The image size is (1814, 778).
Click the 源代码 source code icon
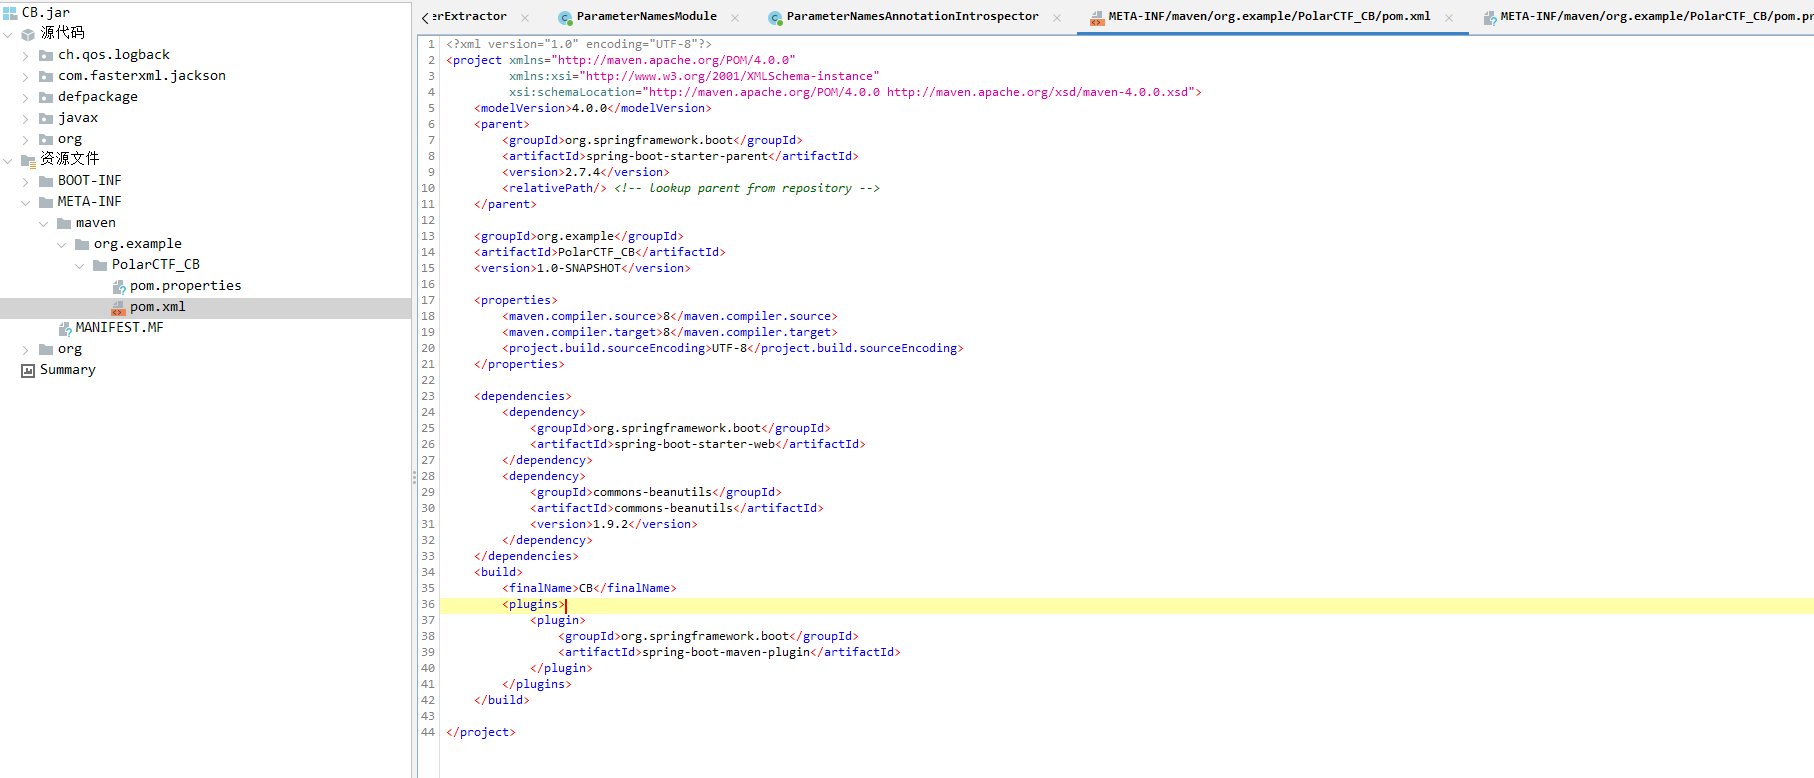click(28, 34)
